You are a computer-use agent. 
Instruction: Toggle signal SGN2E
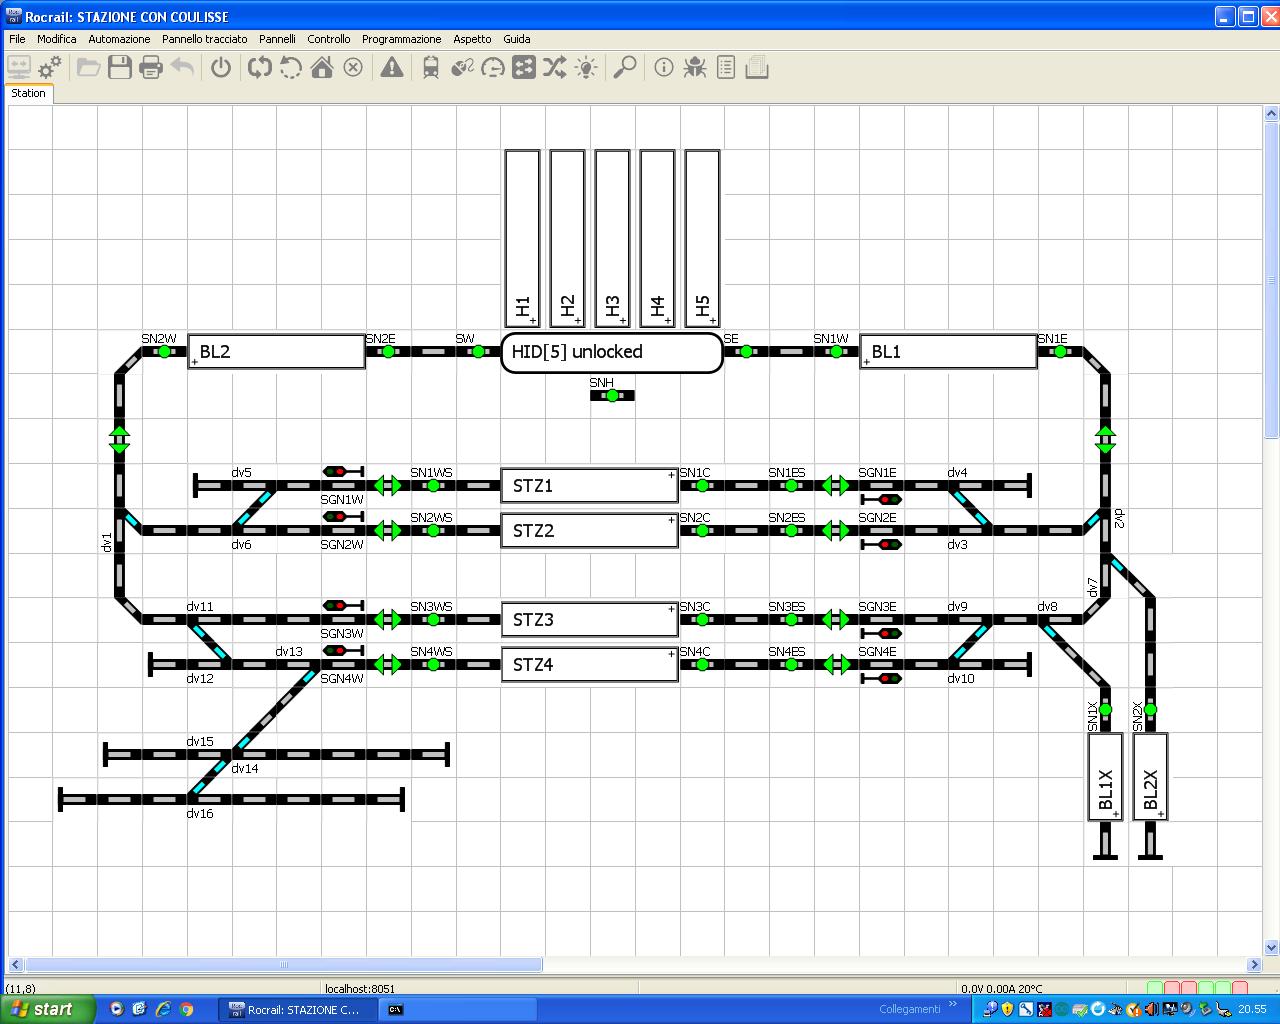click(x=881, y=544)
